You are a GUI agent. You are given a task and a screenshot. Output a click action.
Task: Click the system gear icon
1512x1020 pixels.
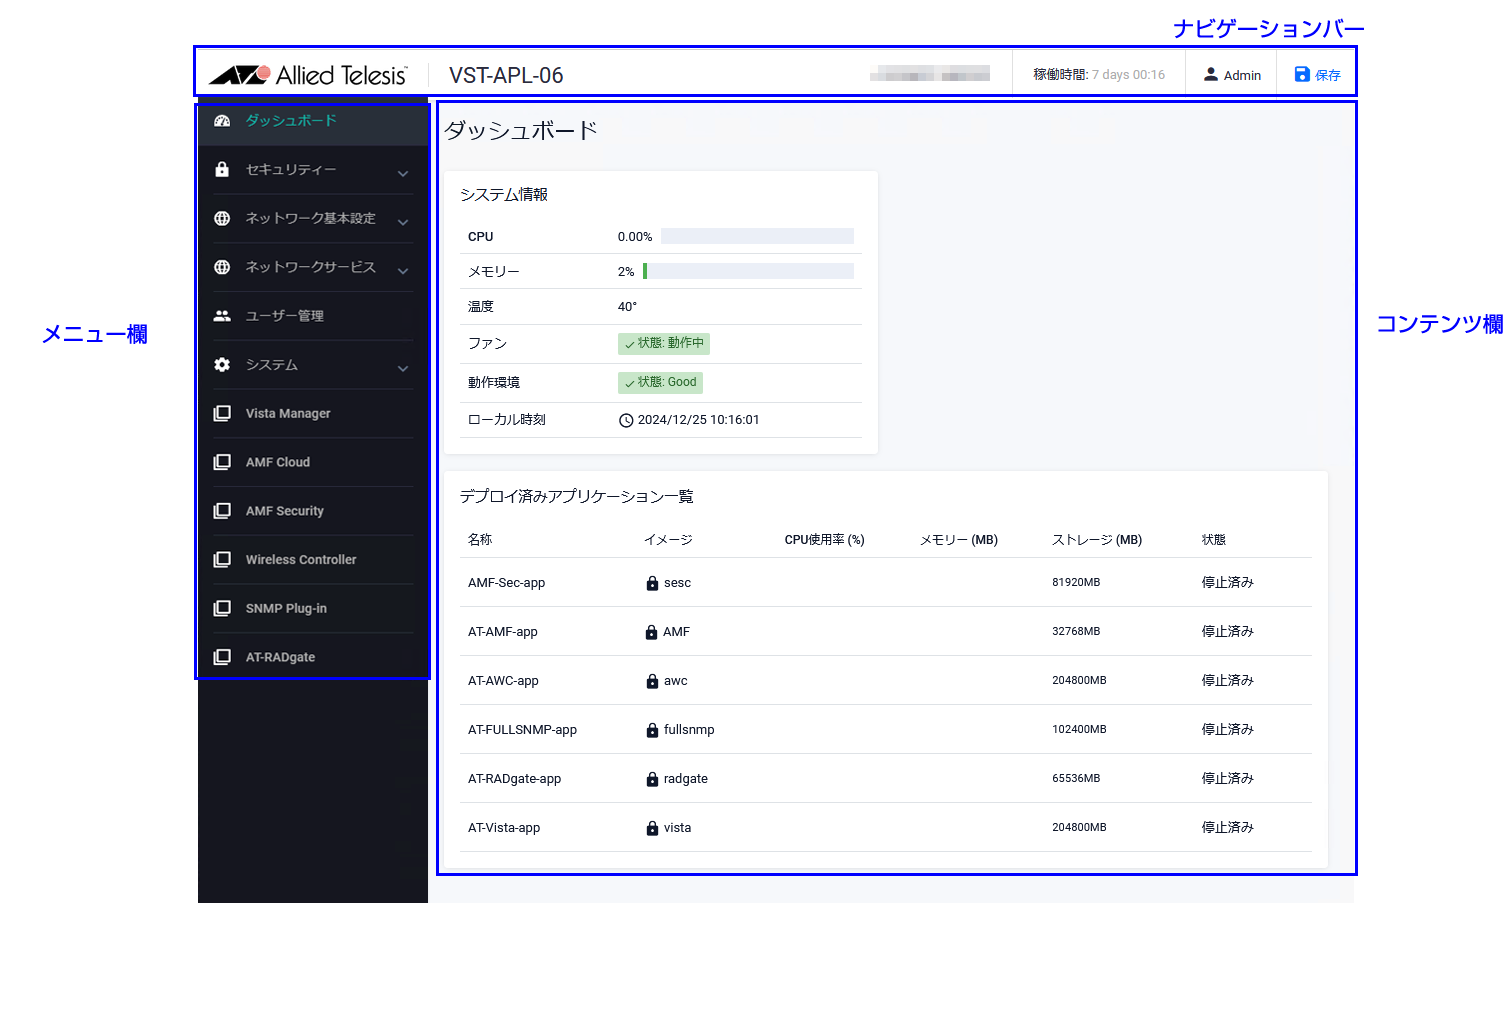222,365
